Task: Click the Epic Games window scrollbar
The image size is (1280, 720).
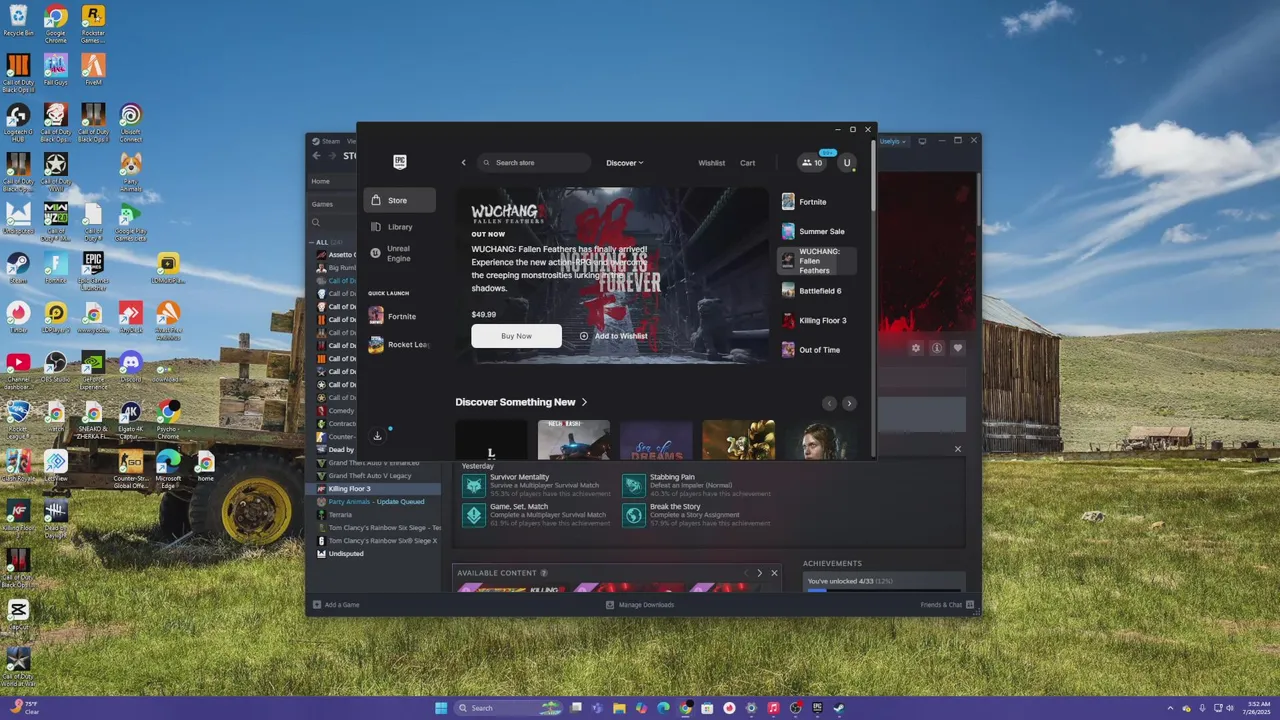Action: pos(874,176)
